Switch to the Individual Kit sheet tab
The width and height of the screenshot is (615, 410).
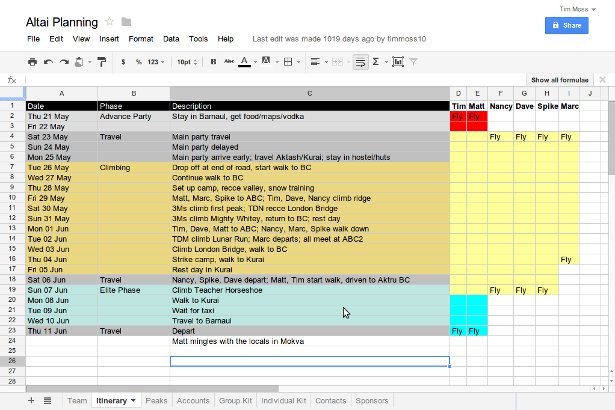[284, 401]
